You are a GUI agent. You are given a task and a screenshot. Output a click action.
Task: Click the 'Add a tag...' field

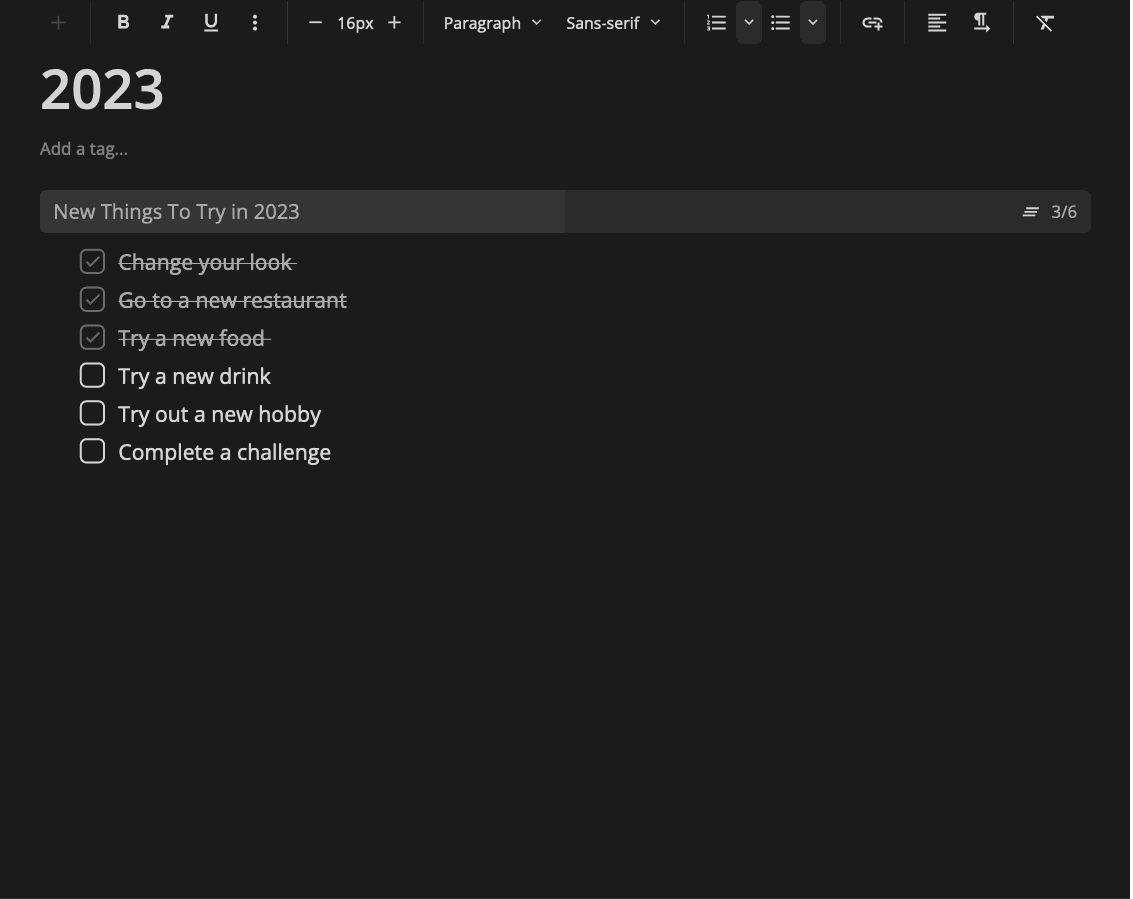pos(84,148)
